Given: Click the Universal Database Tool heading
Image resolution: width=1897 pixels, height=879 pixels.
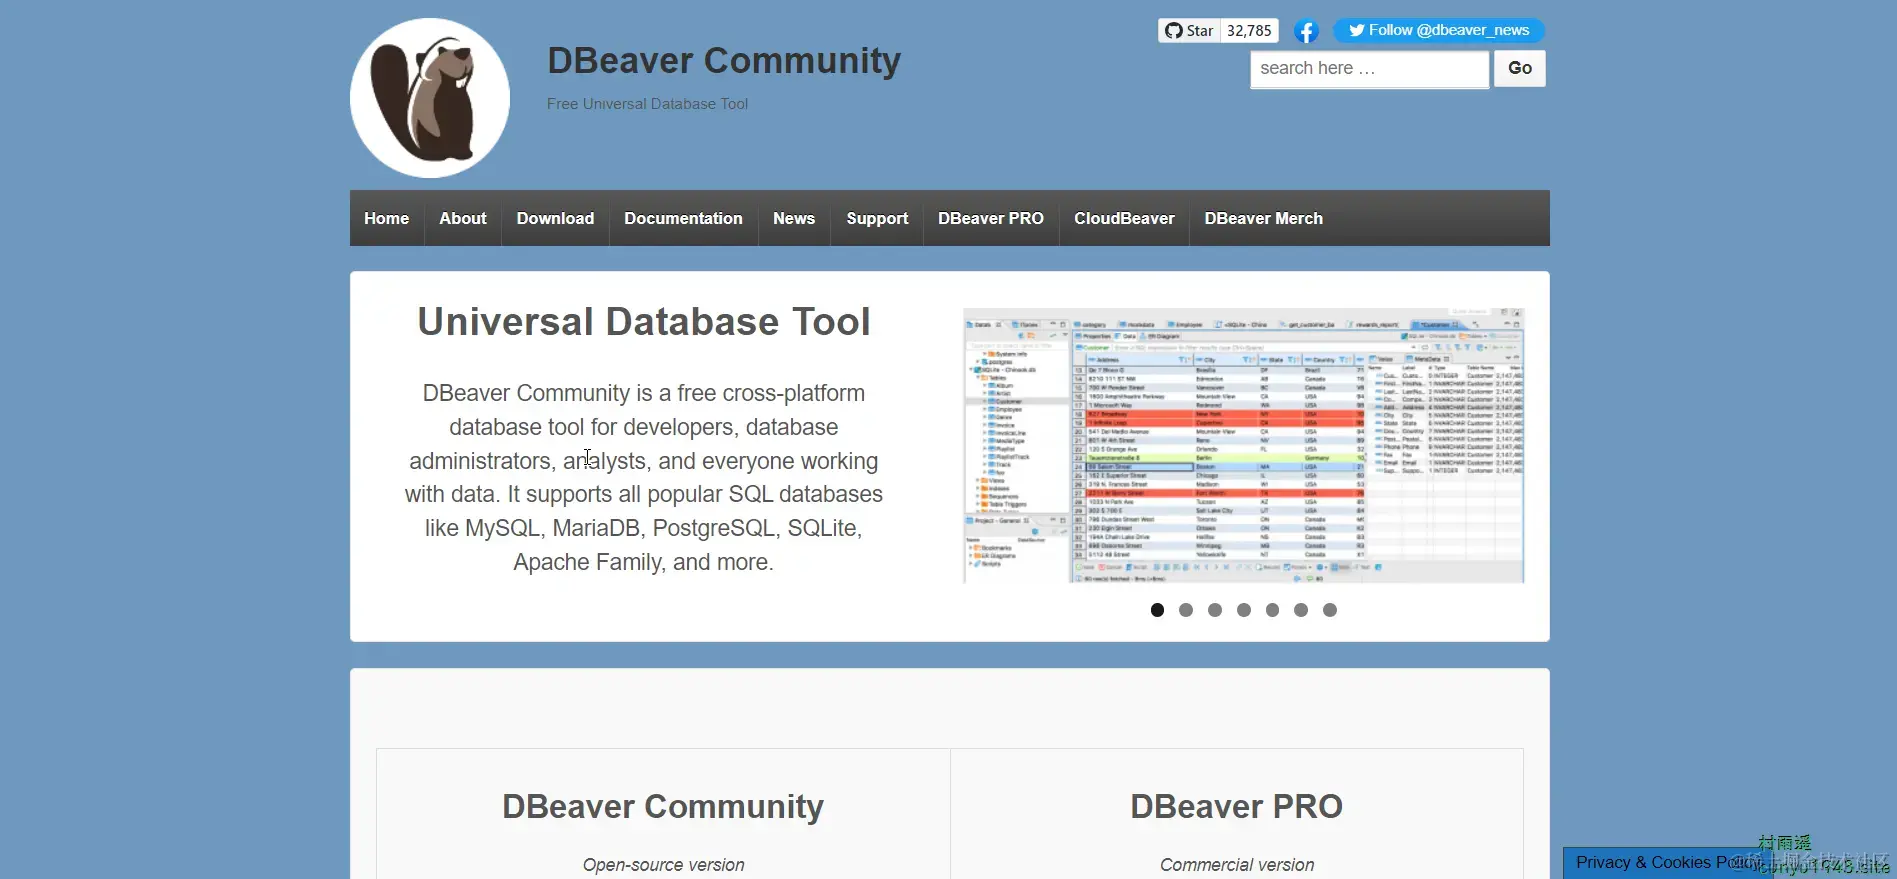Looking at the screenshot, I should click(x=644, y=322).
